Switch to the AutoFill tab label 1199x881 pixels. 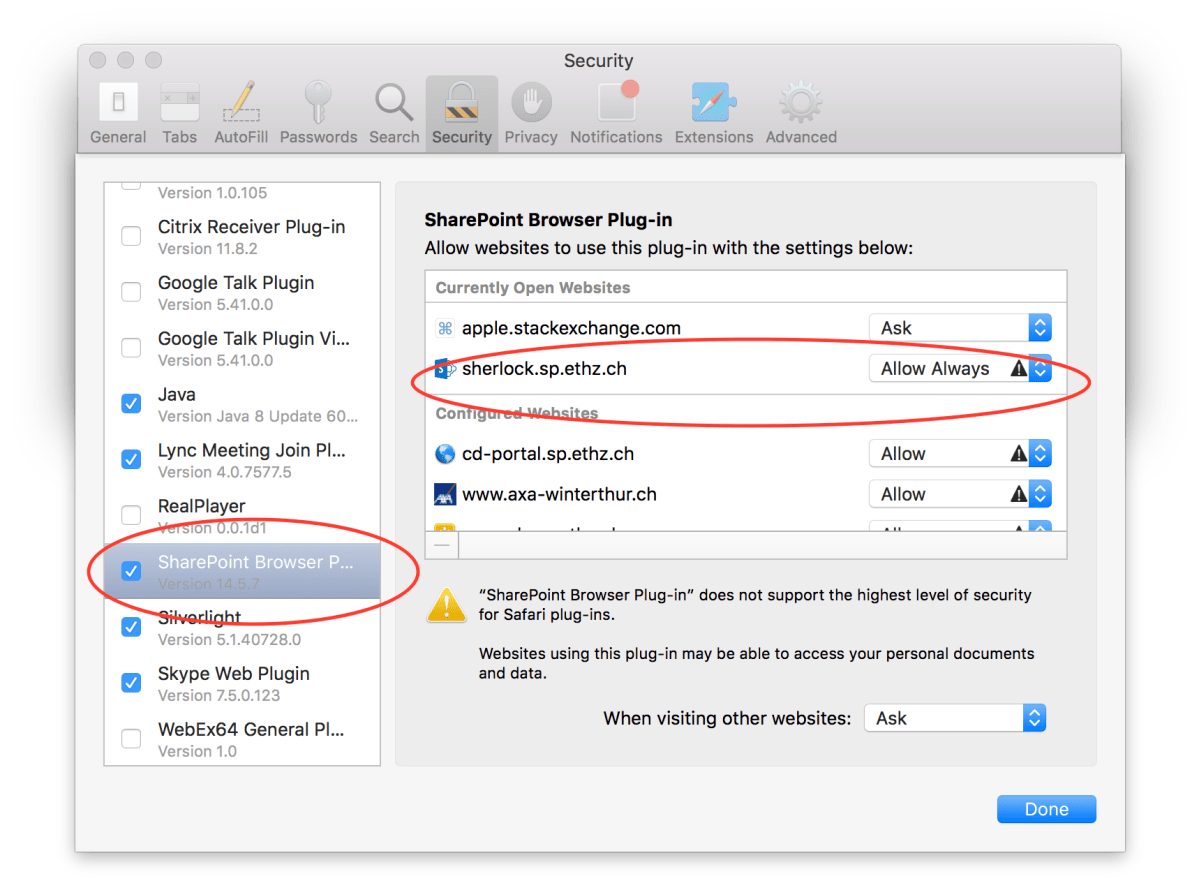(x=241, y=137)
